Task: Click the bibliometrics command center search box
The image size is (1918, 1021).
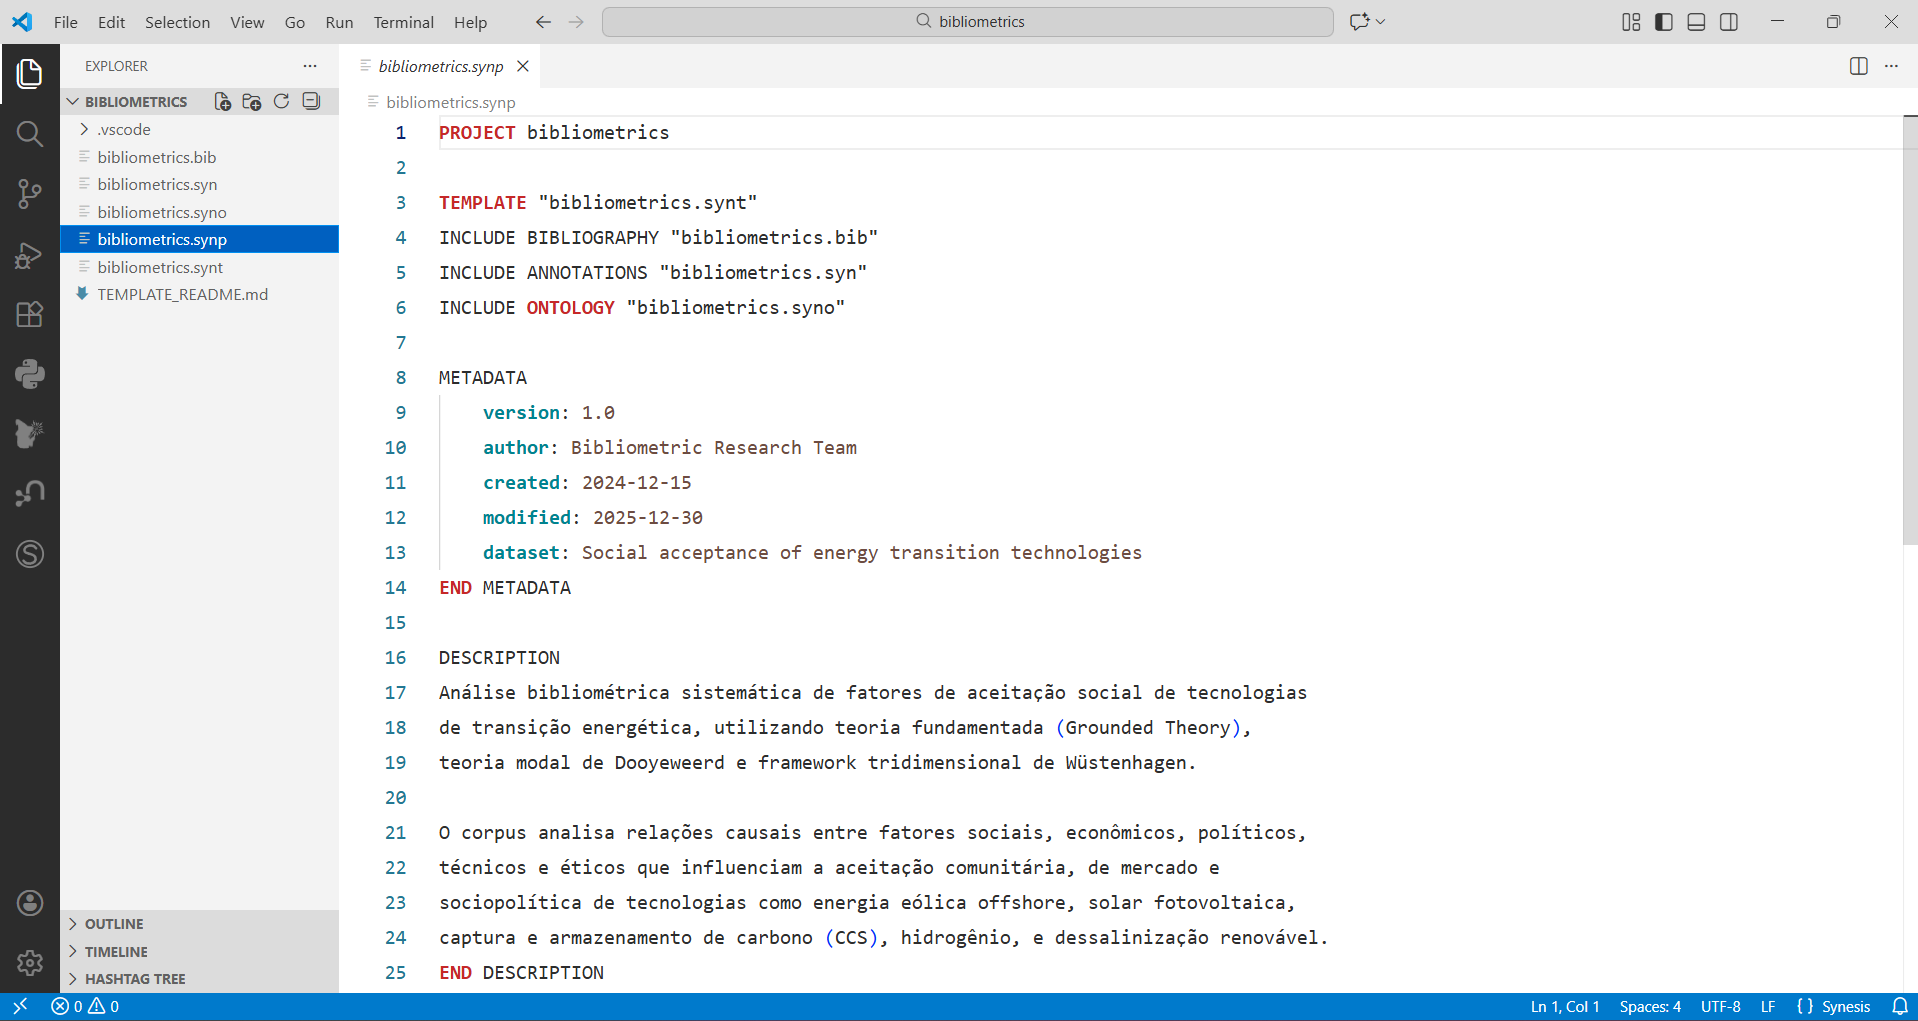Action: coord(967,22)
